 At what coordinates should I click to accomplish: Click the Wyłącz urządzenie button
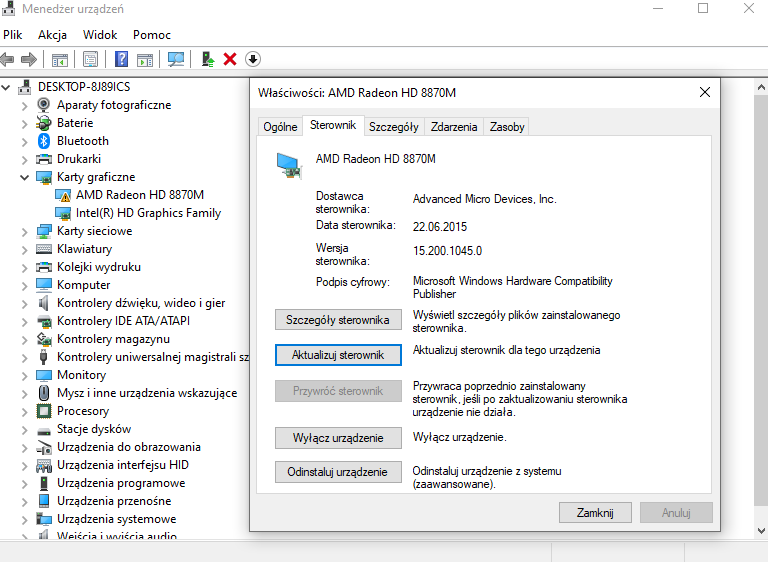[x=338, y=438]
